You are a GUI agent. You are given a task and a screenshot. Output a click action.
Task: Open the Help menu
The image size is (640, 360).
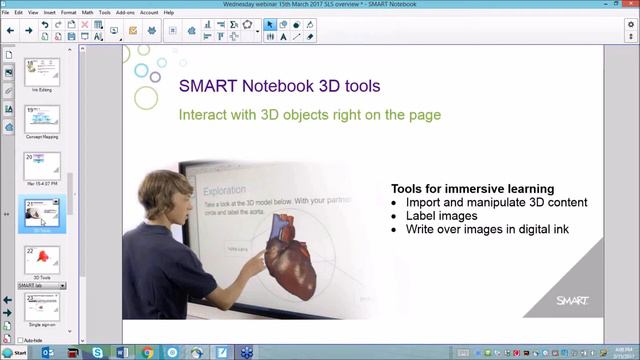click(x=169, y=13)
